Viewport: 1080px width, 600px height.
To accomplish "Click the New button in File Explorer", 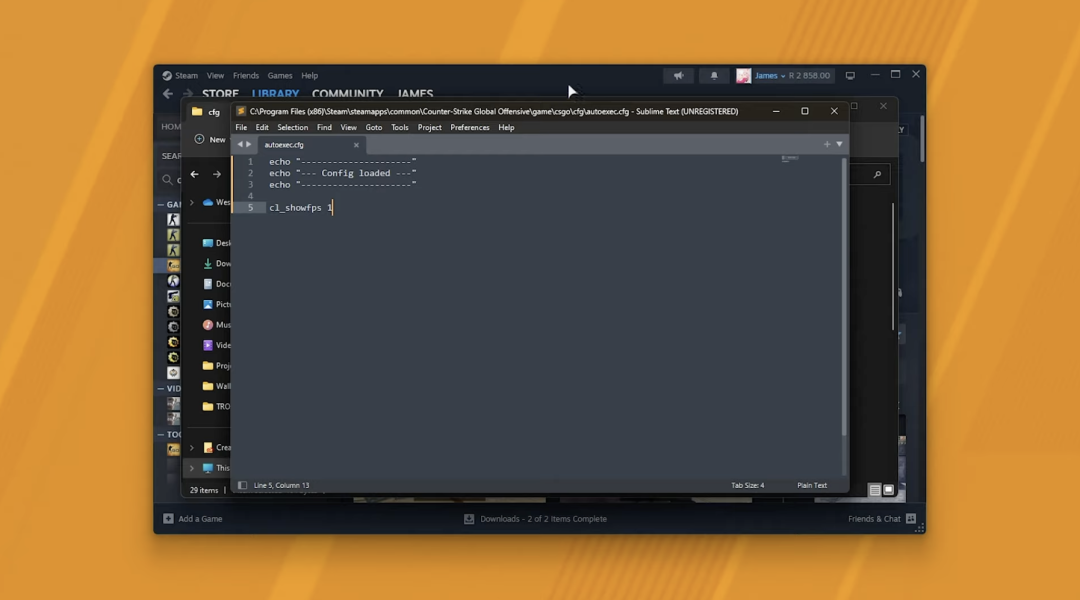I will point(210,139).
